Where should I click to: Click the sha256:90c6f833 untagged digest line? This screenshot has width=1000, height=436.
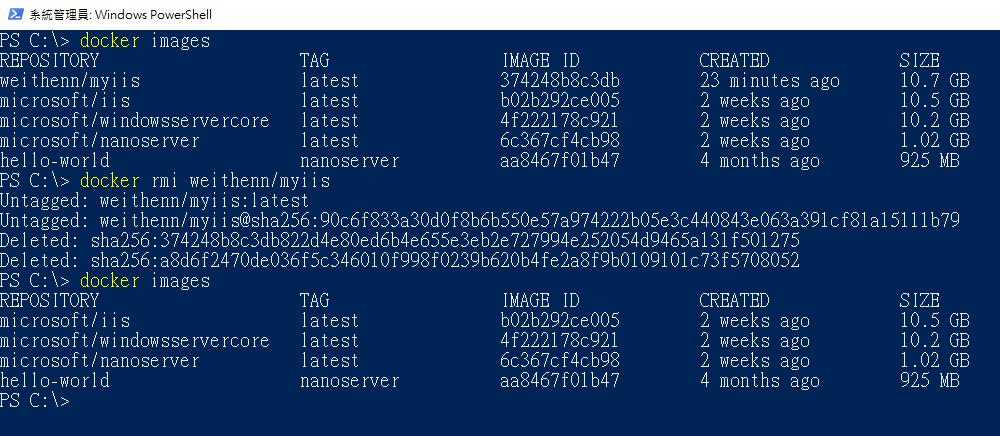point(480,221)
